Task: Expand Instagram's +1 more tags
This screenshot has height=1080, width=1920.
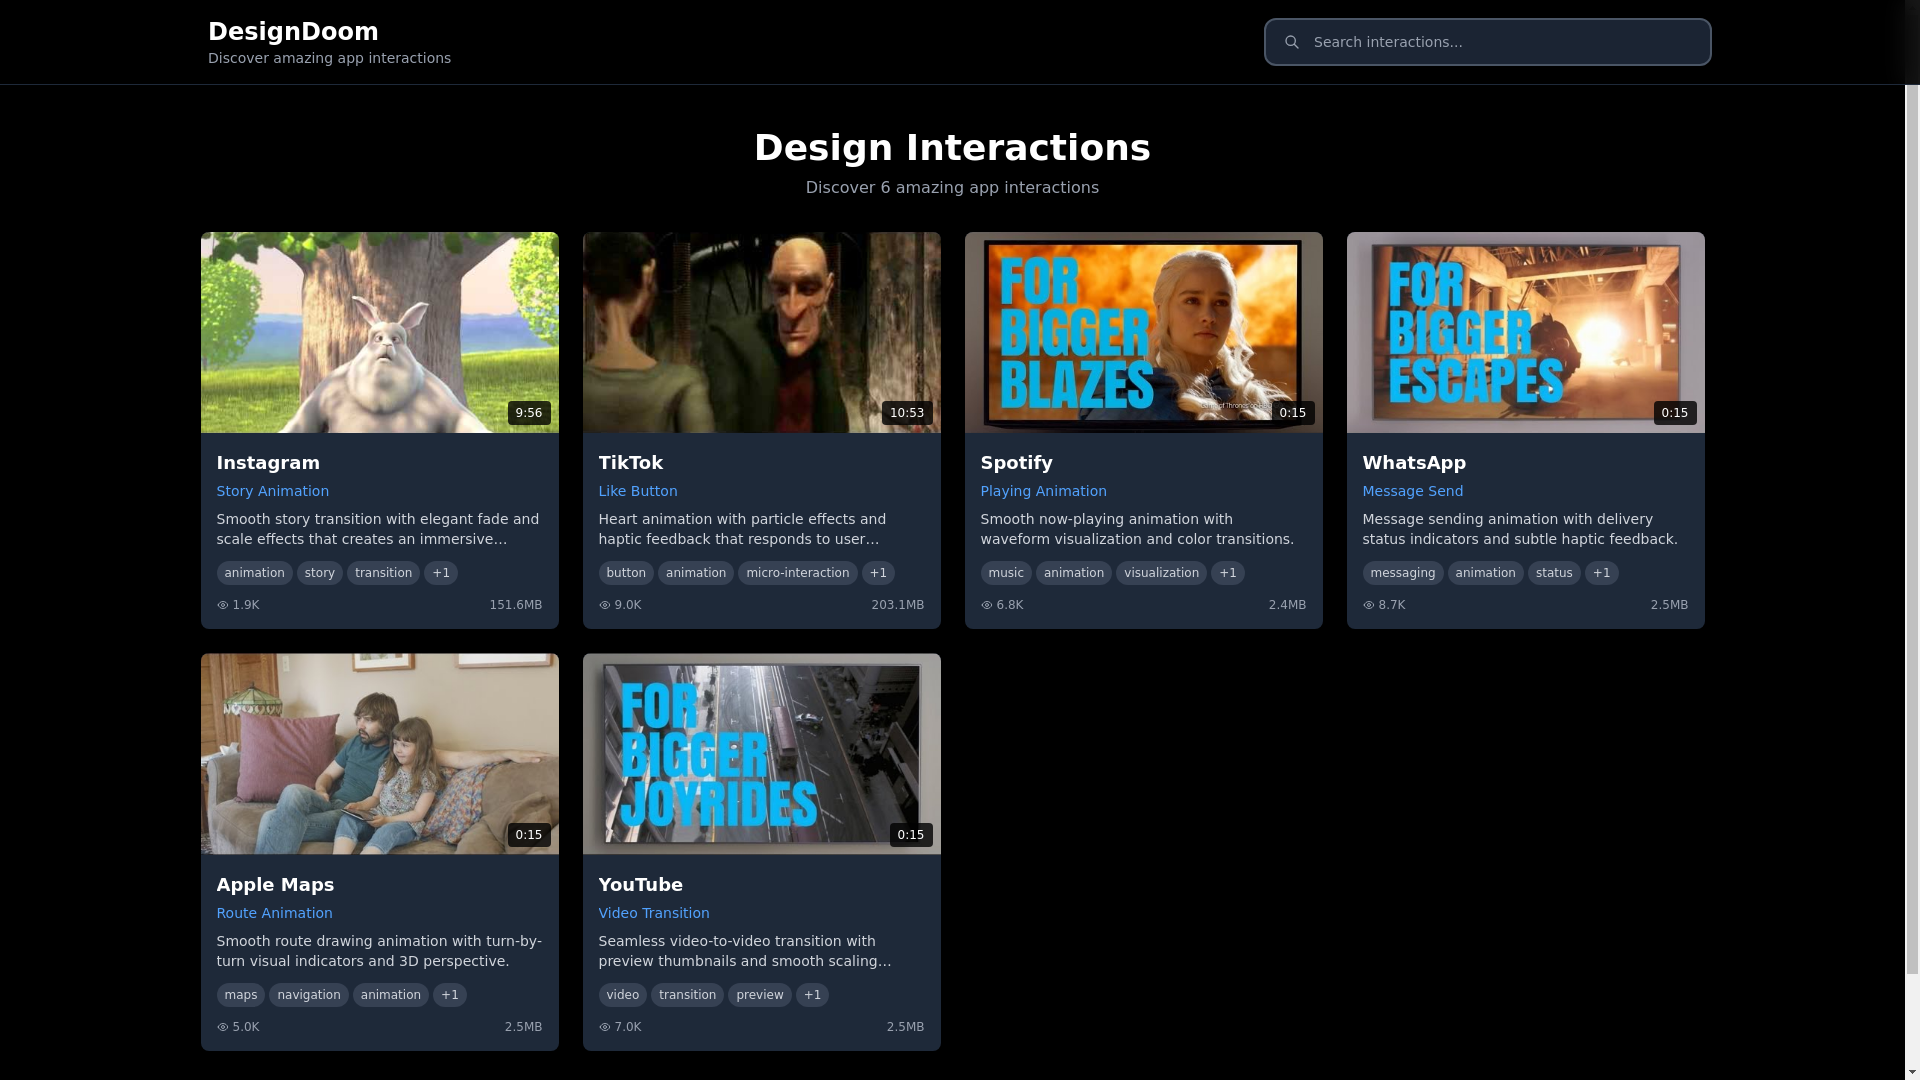Action: click(441, 573)
